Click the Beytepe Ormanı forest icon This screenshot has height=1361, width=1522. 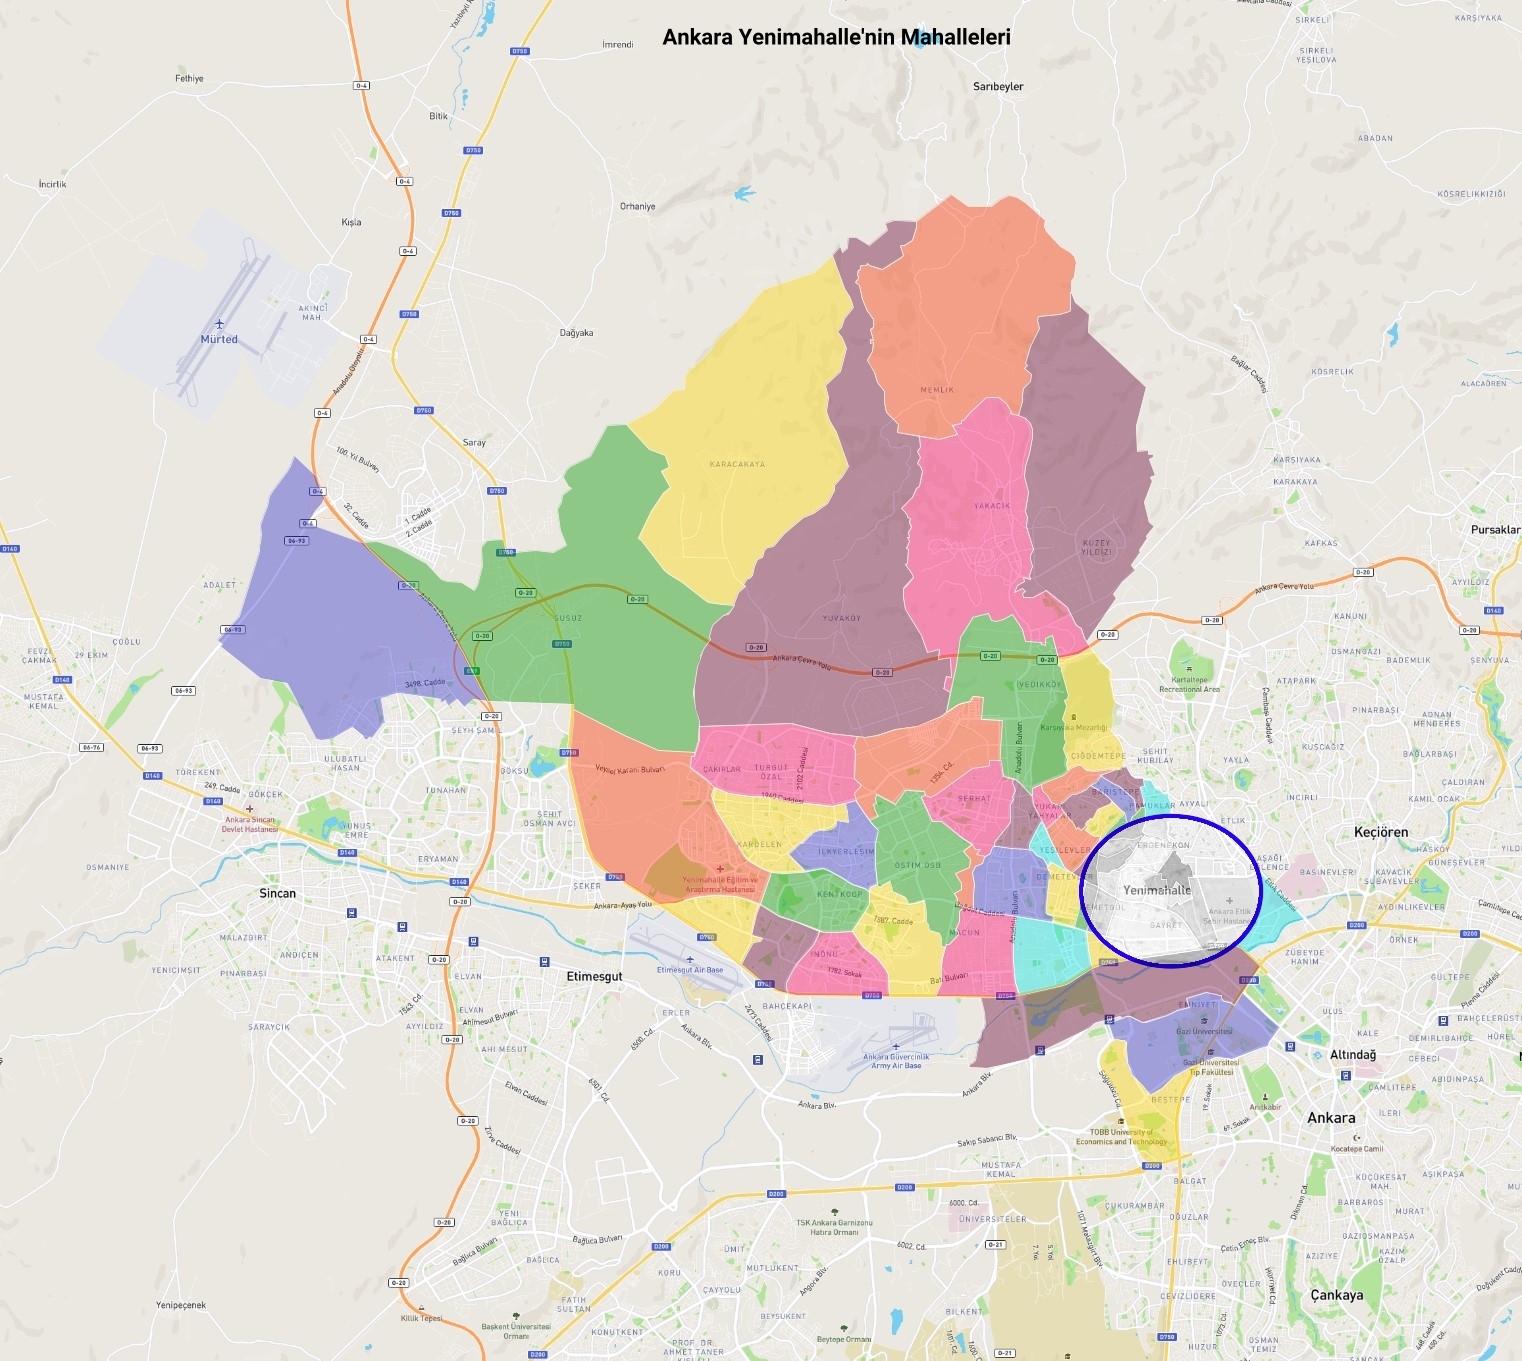point(844,1329)
